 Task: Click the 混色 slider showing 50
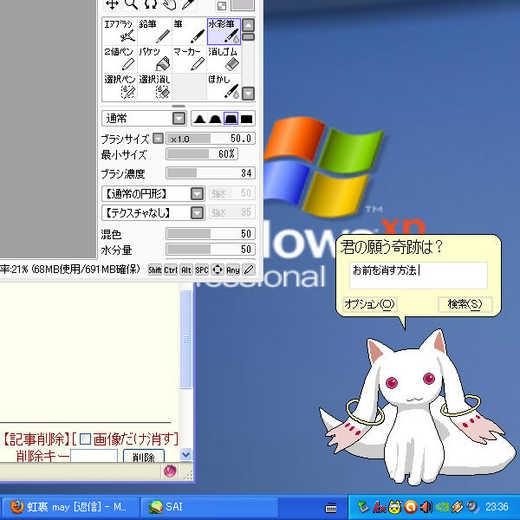(x=211, y=234)
